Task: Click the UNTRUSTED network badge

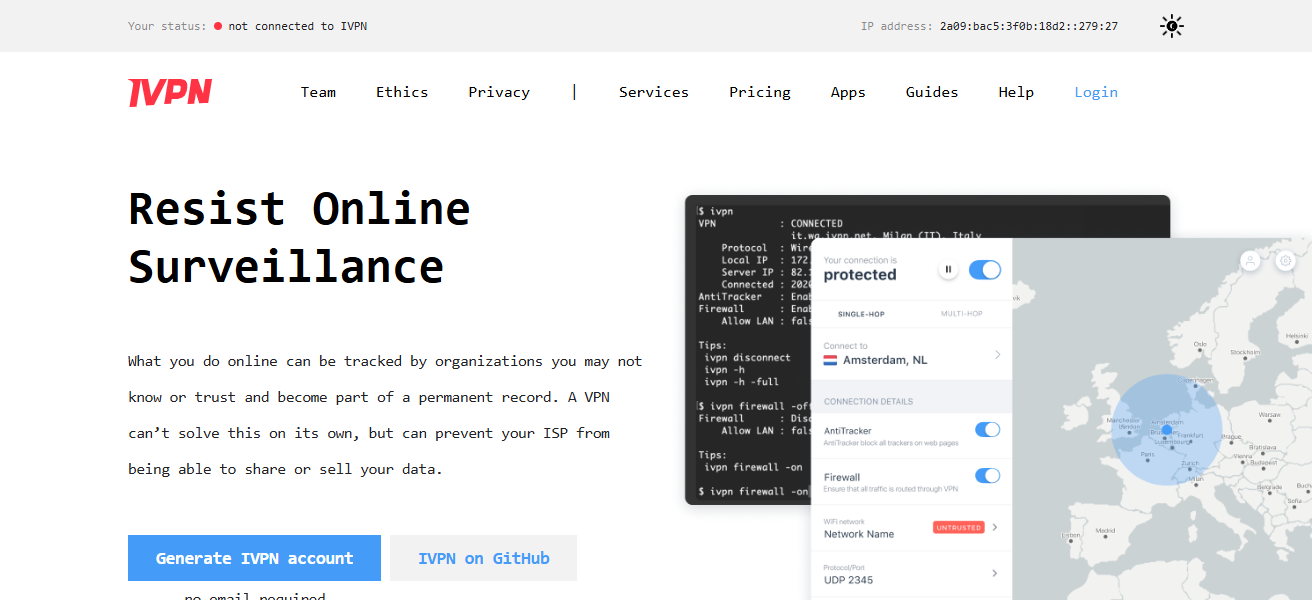Action: tap(958, 527)
